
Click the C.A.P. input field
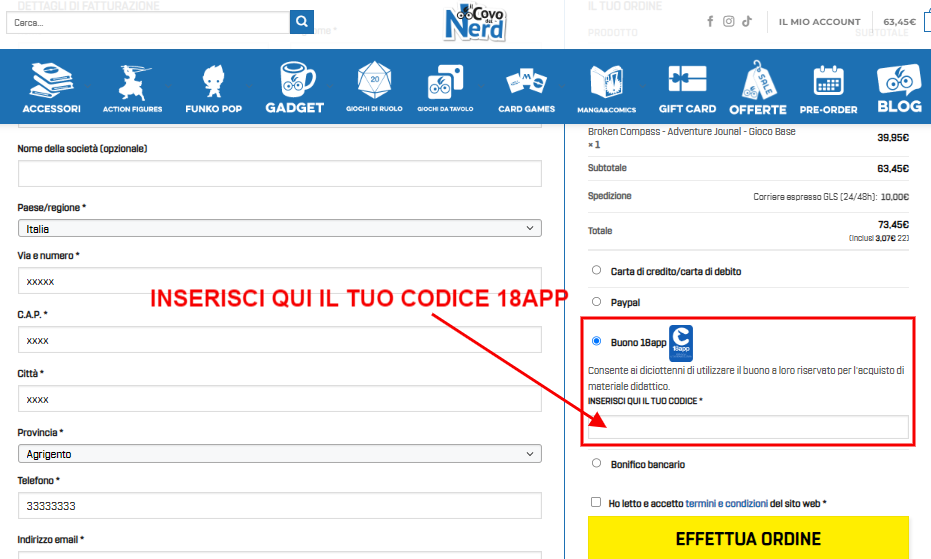click(280, 340)
